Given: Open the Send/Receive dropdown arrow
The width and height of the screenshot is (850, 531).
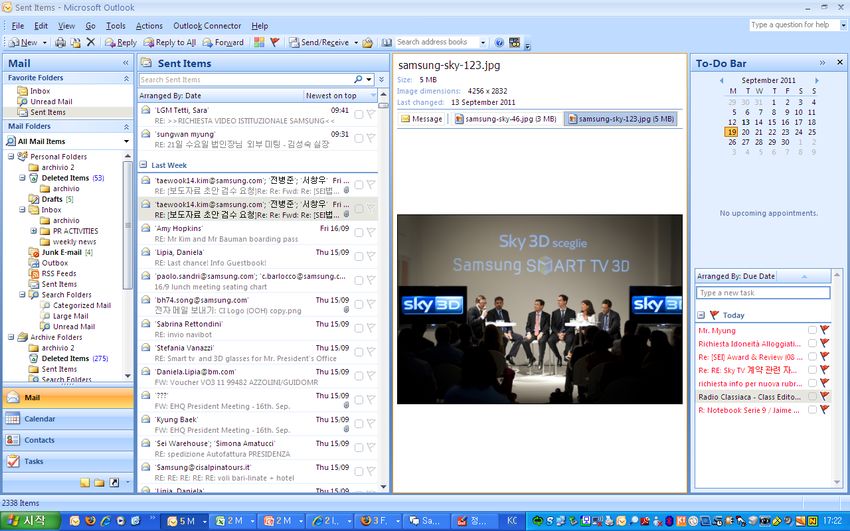Looking at the screenshot, I should (x=356, y=42).
